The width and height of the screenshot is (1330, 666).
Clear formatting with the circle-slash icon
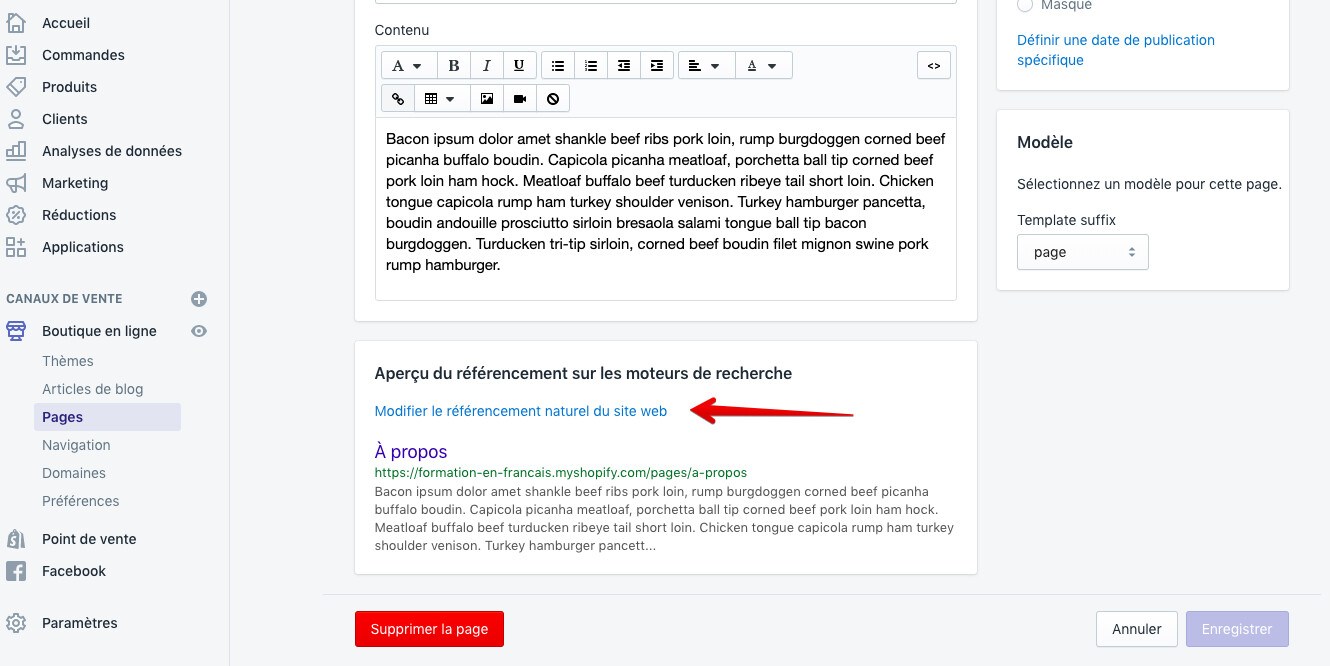pos(552,99)
